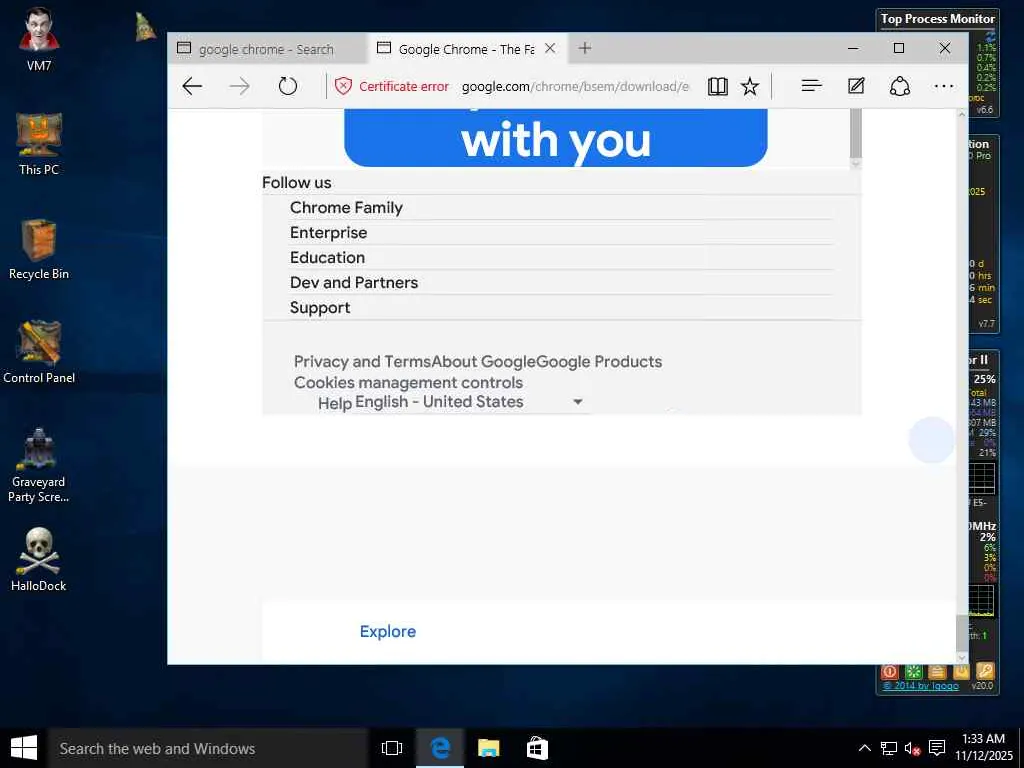Open Cookies management controls
The height and width of the screenshot is (768, 1024).
click(x=408, y=382)
